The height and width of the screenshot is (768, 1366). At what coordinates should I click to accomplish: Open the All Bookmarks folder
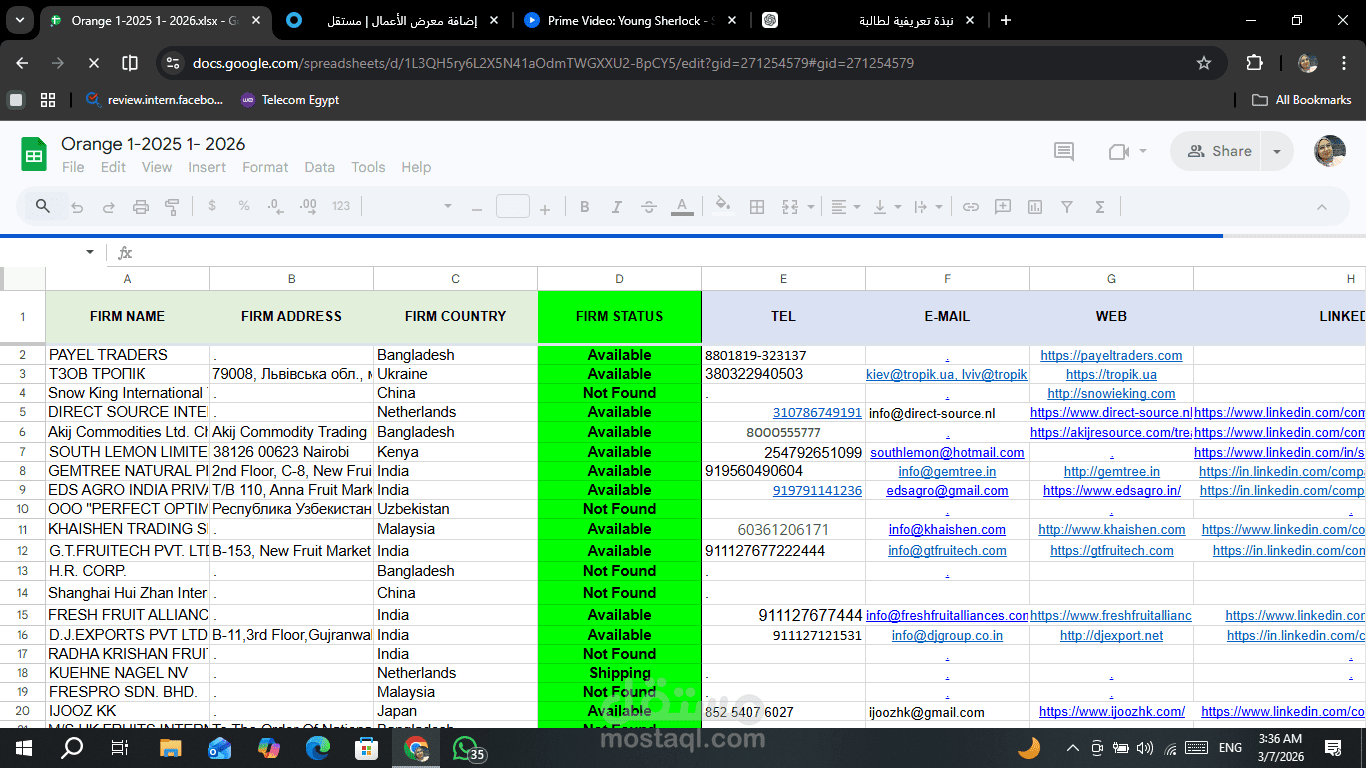(1302, 100)
